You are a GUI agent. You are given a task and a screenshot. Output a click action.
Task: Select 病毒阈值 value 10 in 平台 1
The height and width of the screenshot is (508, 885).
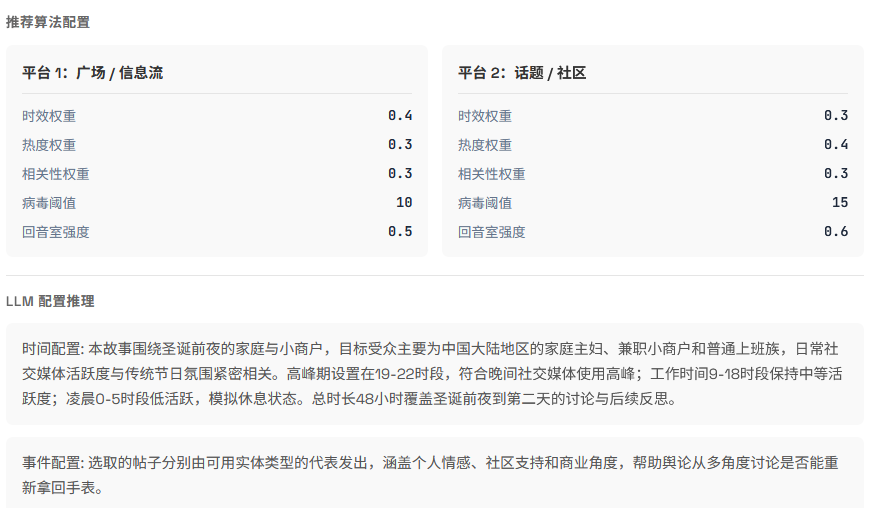pos(404,203)
